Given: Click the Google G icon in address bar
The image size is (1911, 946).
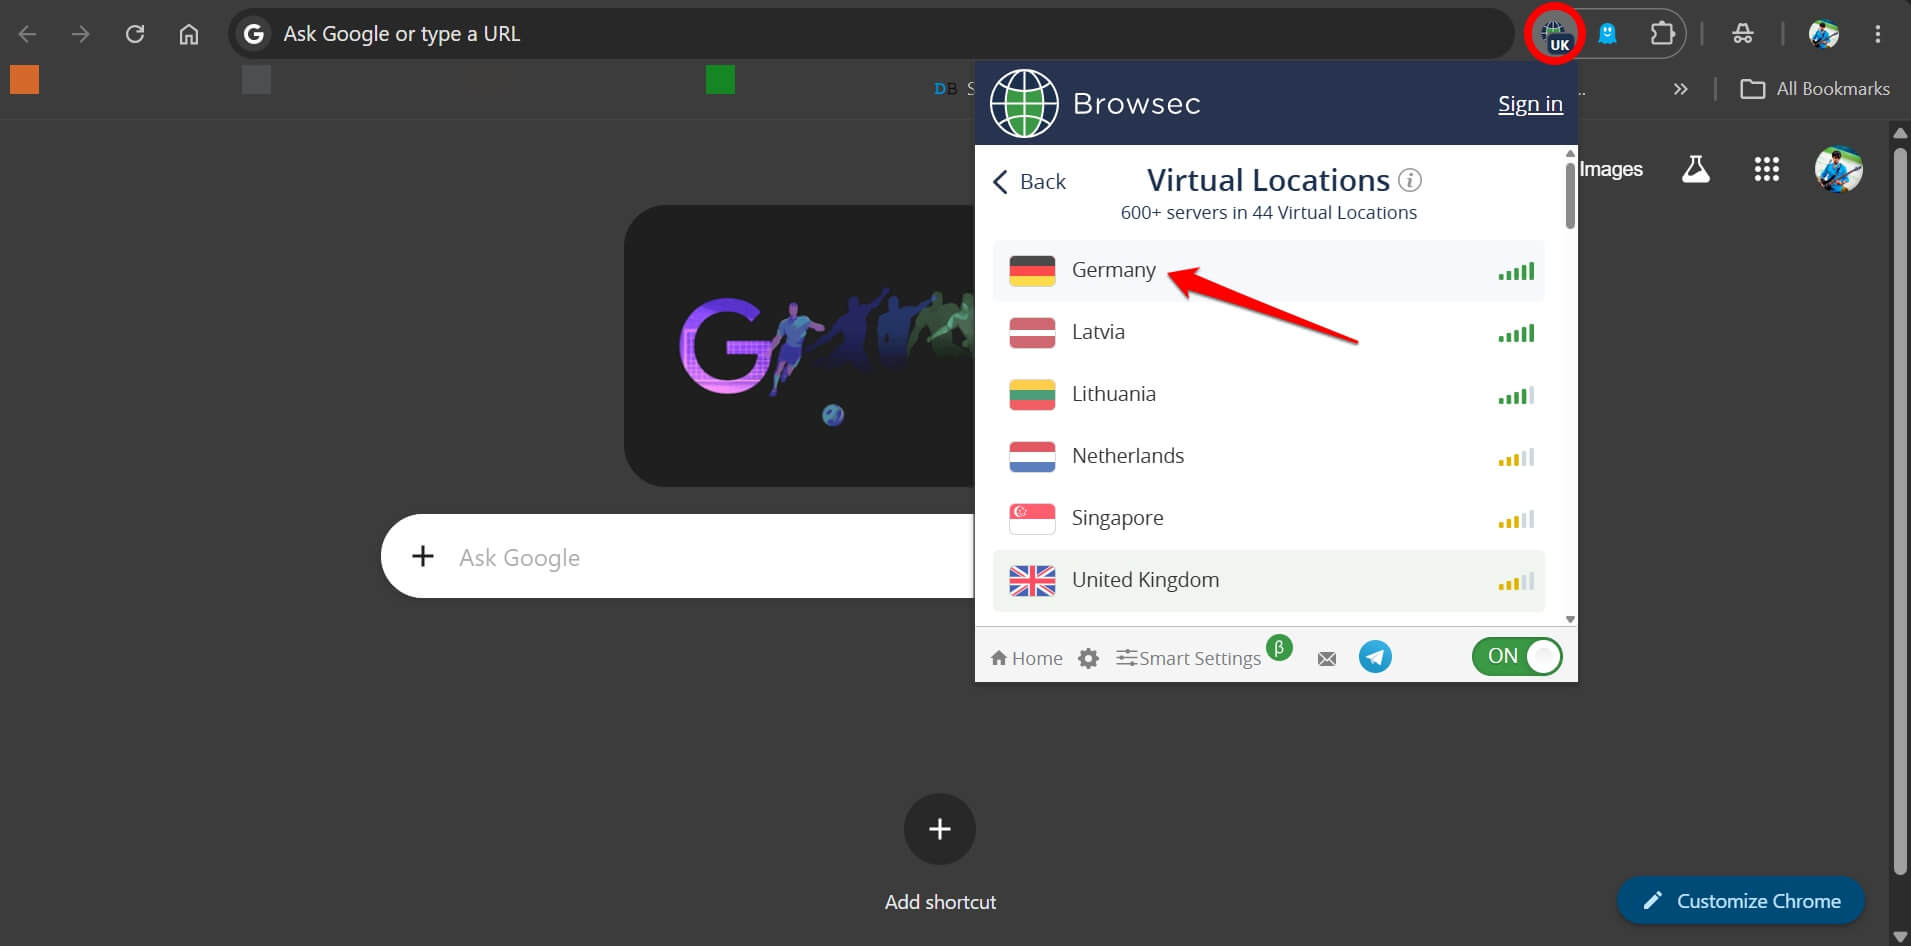Looking at the screenshot, I should 254,34.
